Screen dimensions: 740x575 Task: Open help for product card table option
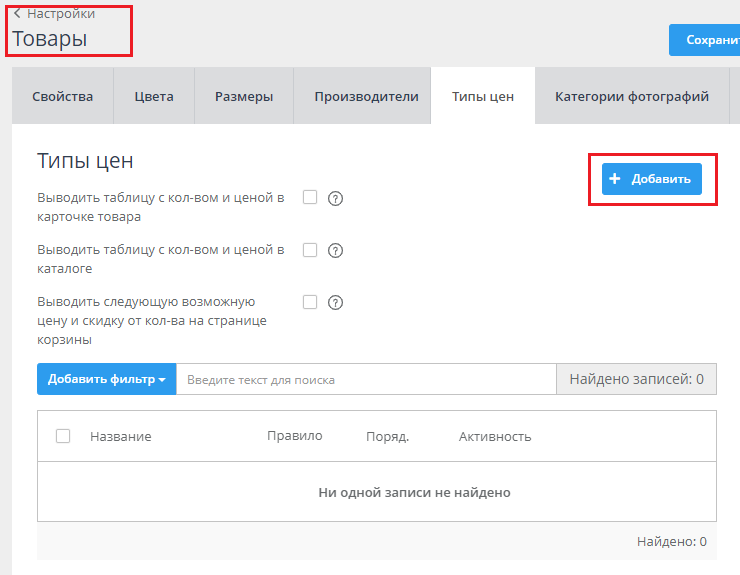tap(336, 198)
